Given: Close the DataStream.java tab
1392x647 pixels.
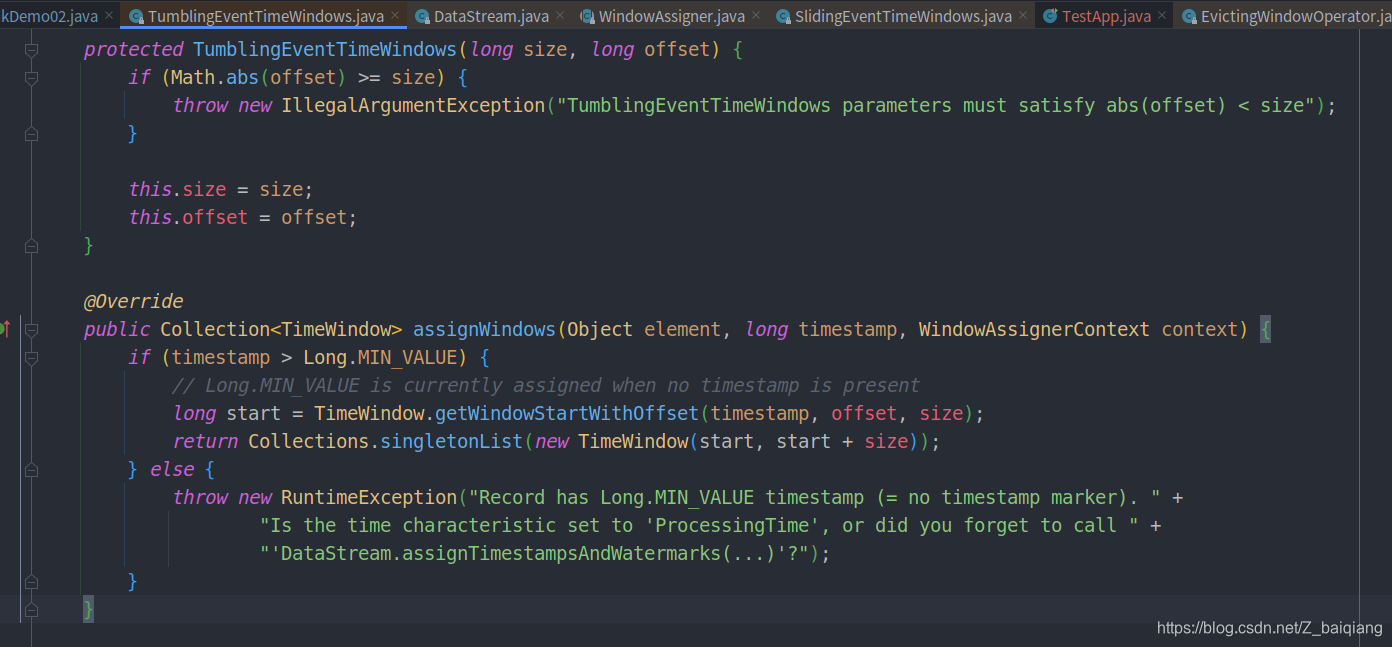Looking at the screenshot, I should click(x=559, y=16).
